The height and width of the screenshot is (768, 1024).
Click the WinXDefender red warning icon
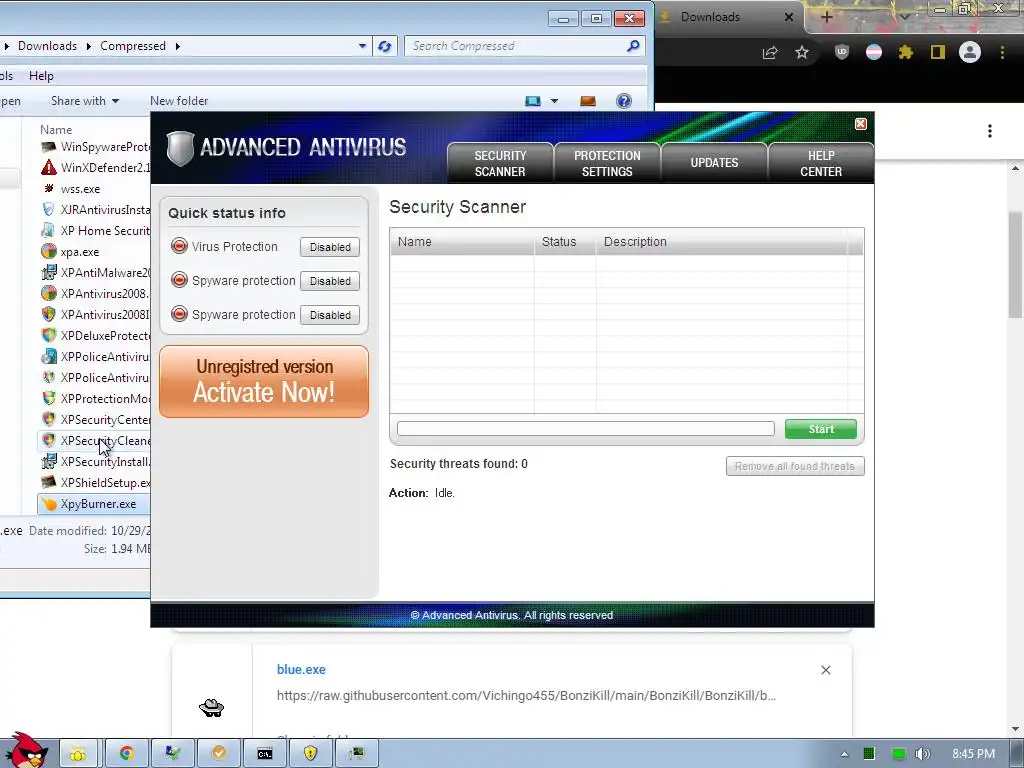49,168
